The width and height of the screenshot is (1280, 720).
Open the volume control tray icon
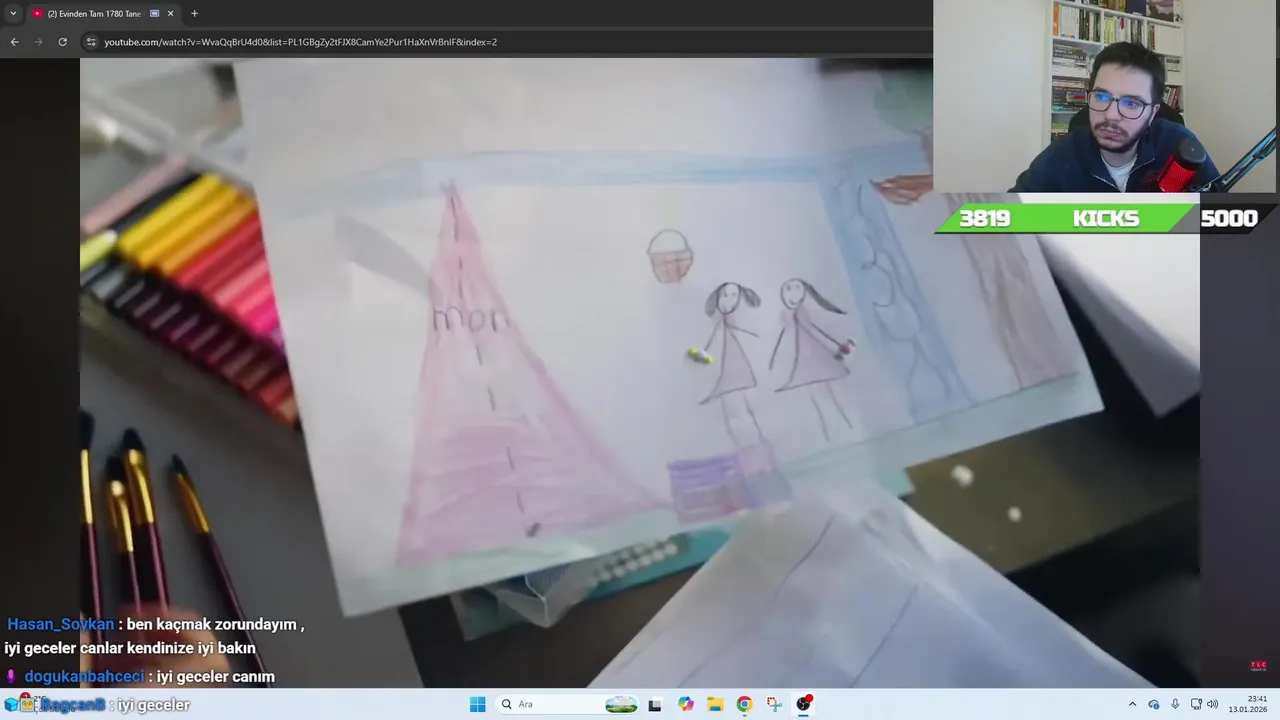tap(1212, 704)
